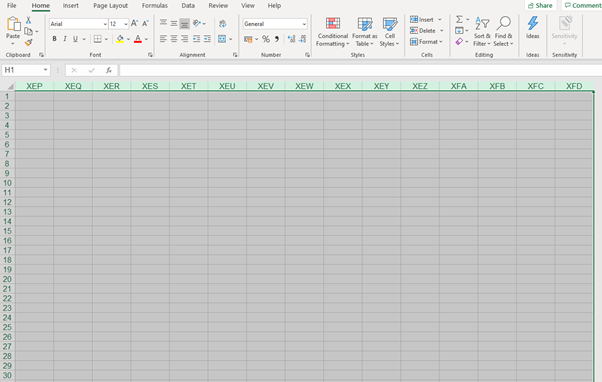Click the Clear eraser icon
Viewport: 602px width, 382px height.
(x=459, y=41)
